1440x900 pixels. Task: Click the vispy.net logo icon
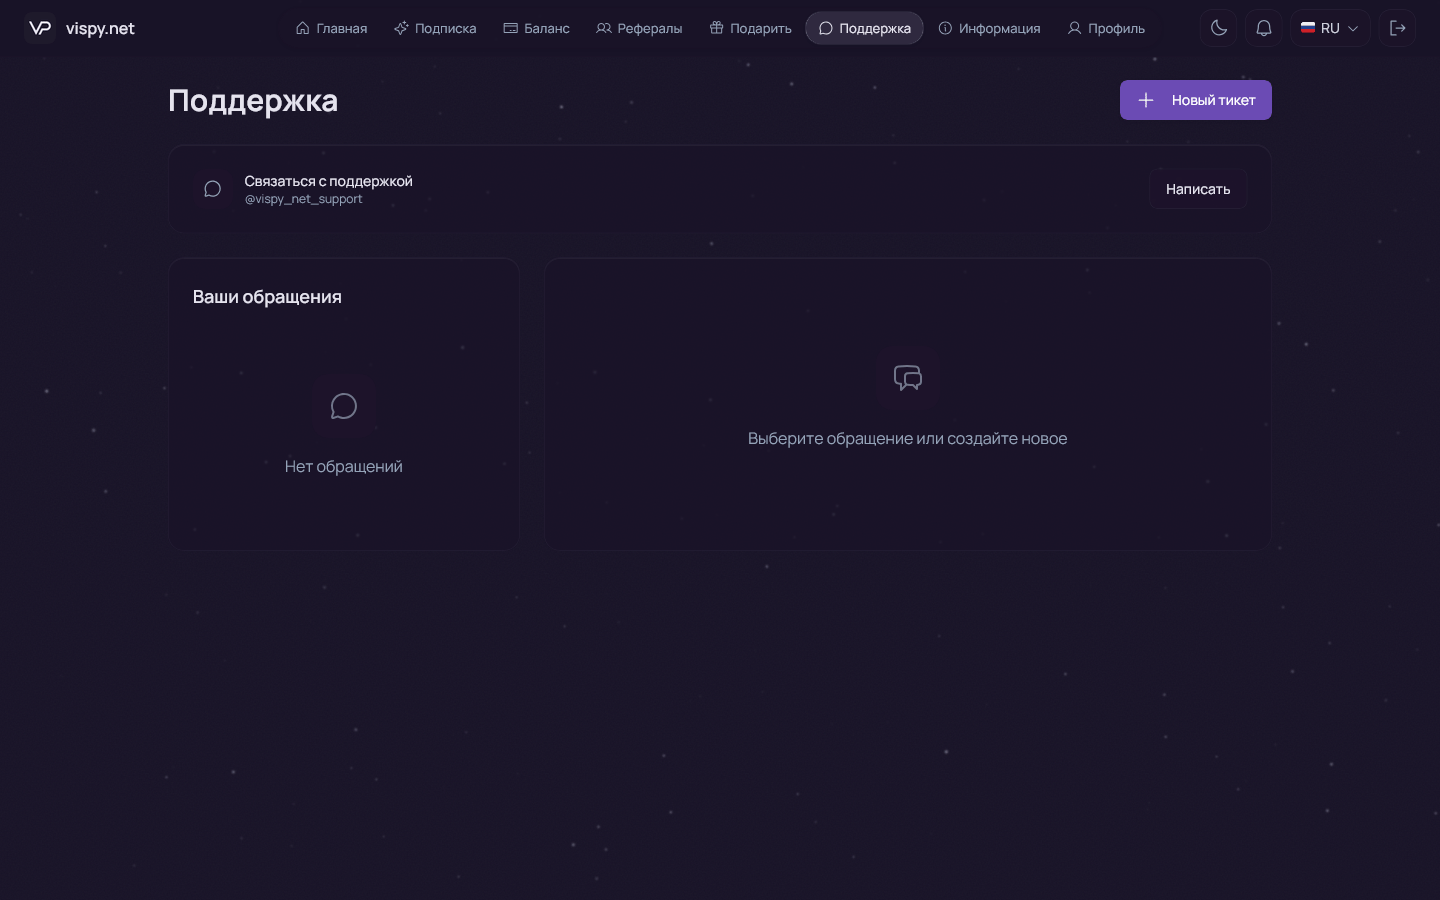point(40,28)
